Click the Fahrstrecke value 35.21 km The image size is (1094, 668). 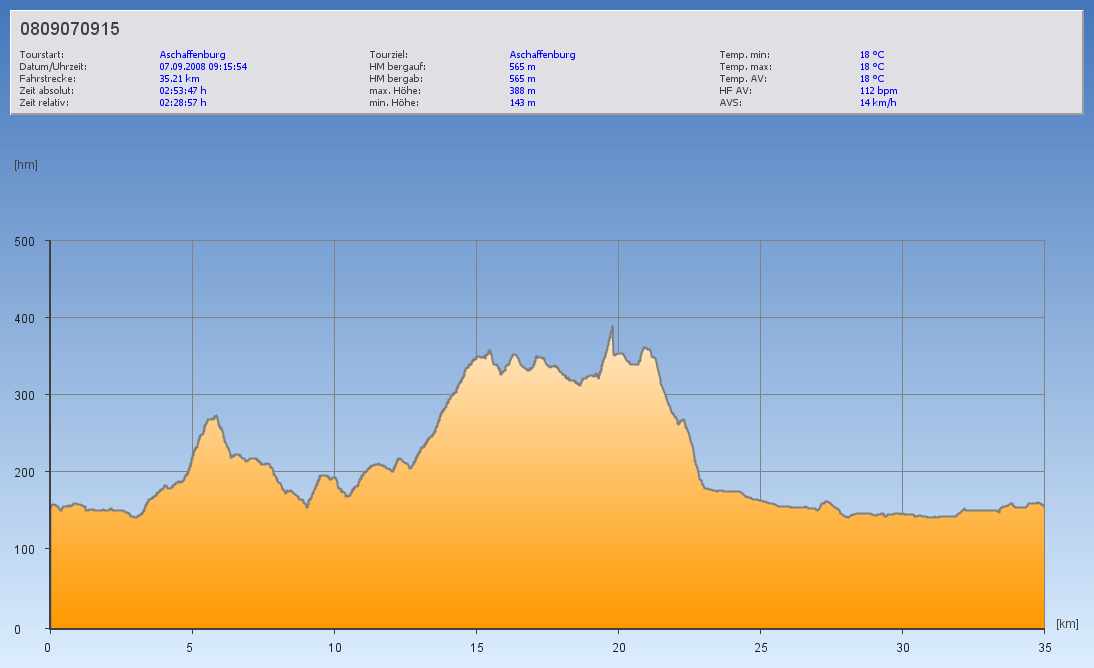(x=180, y=78)
